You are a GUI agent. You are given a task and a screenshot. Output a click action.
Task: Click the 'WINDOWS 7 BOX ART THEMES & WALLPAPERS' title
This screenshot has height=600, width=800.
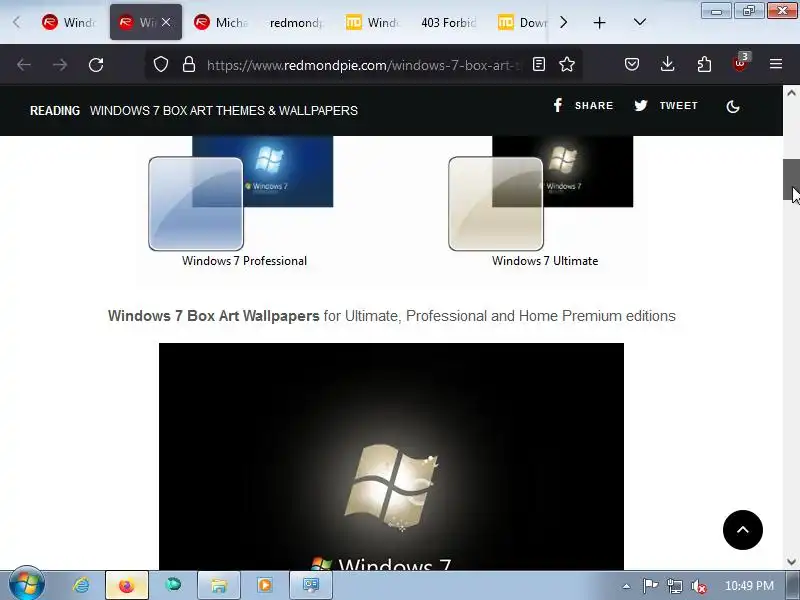(224, 111)
